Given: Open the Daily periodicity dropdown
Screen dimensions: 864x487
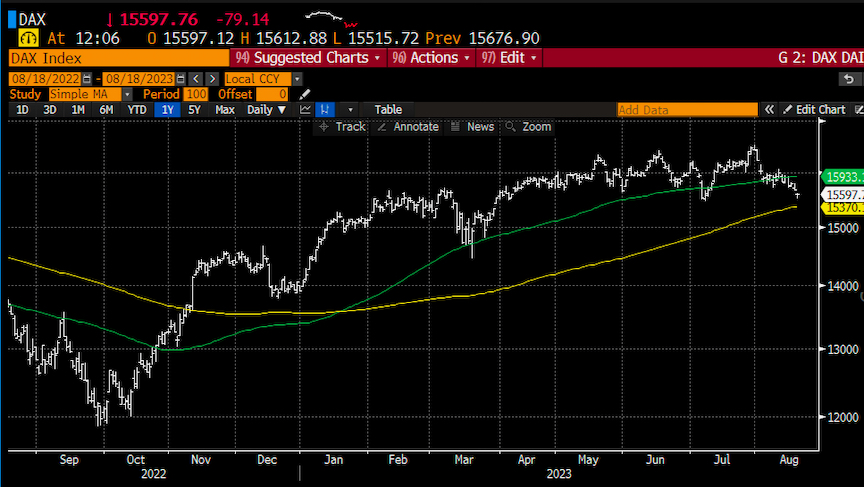Looking at the screenshot, I should pyautogui.click(x=266, y=110).
